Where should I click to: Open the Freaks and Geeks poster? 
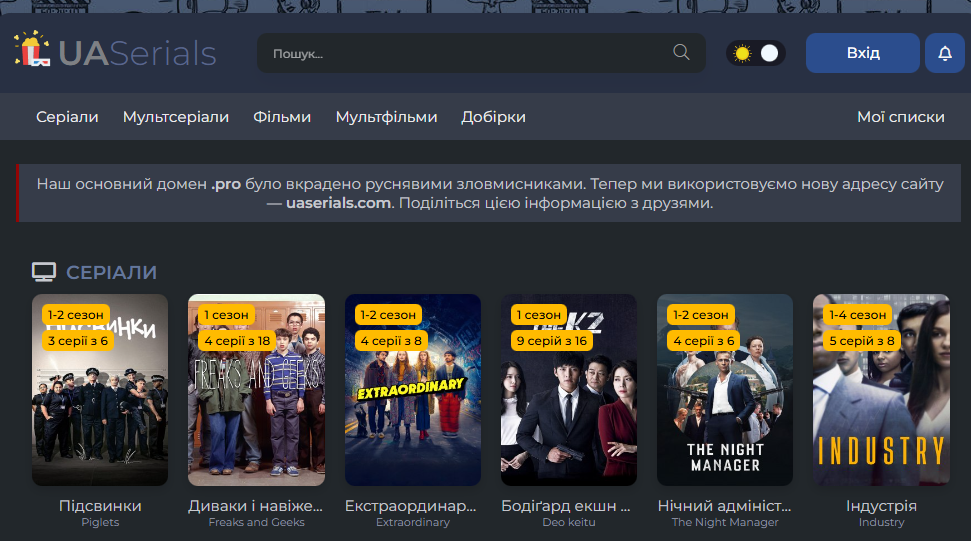pyautogui.click(x=256, y=390)
